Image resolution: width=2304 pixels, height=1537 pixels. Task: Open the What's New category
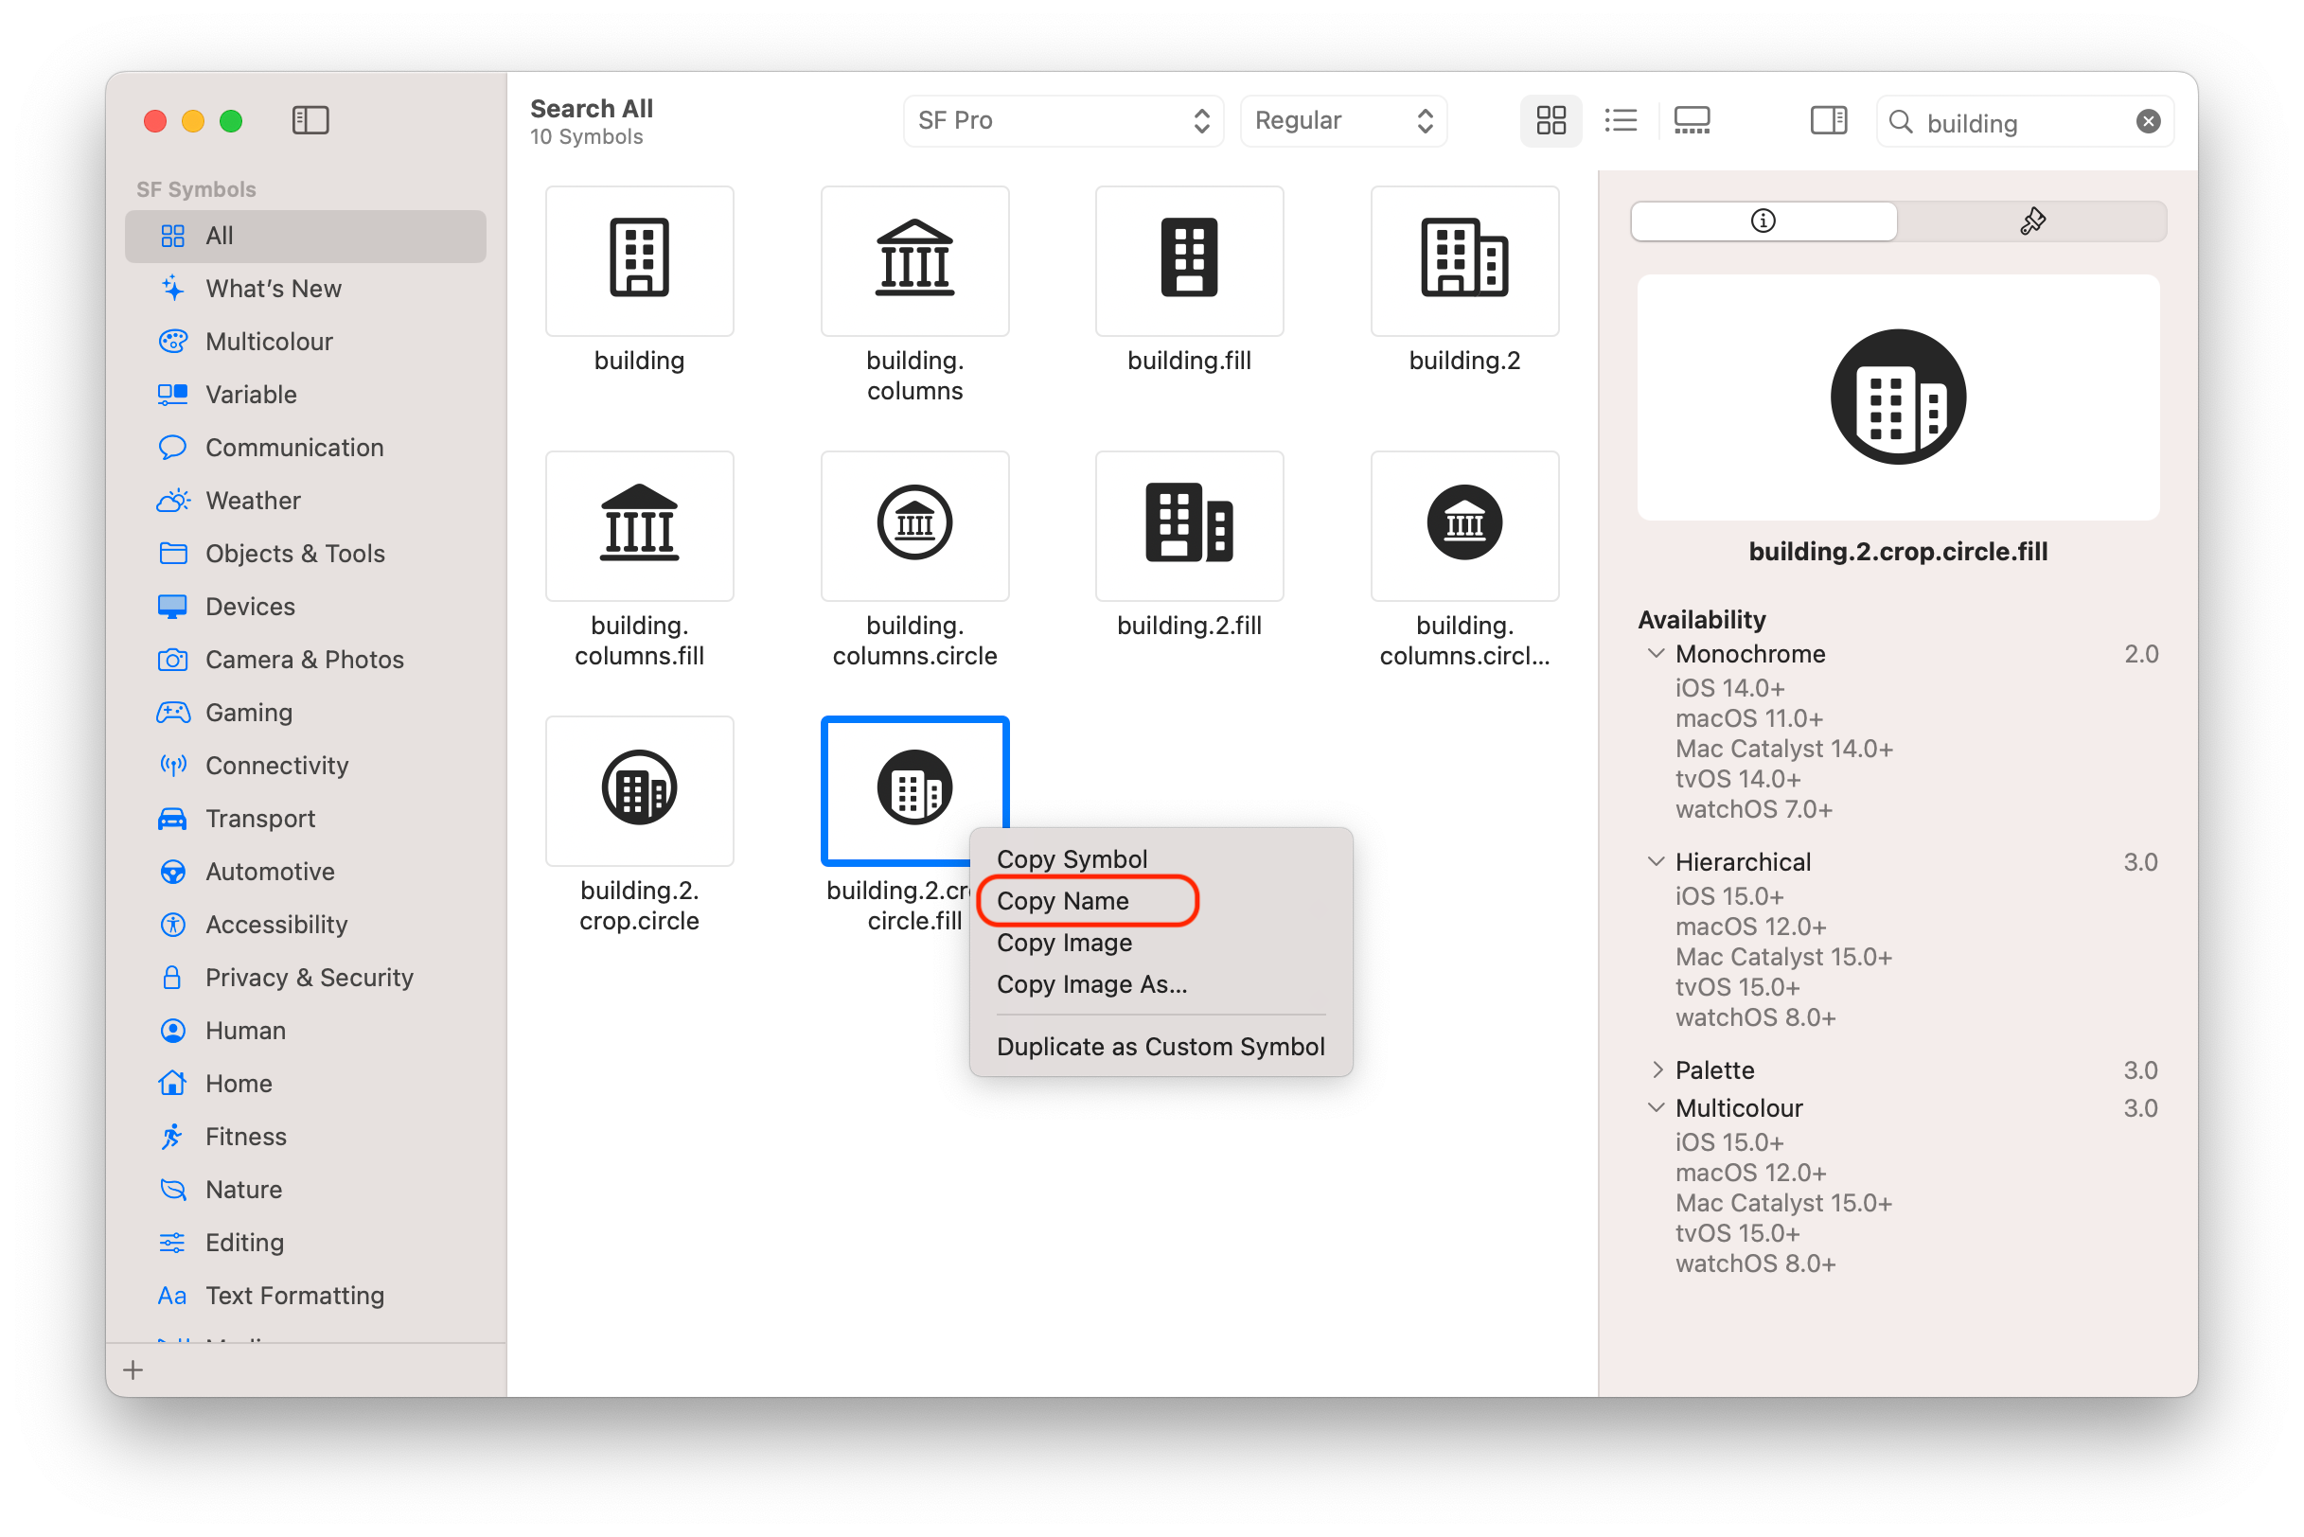pyautogui.click(x=306, y=289)
